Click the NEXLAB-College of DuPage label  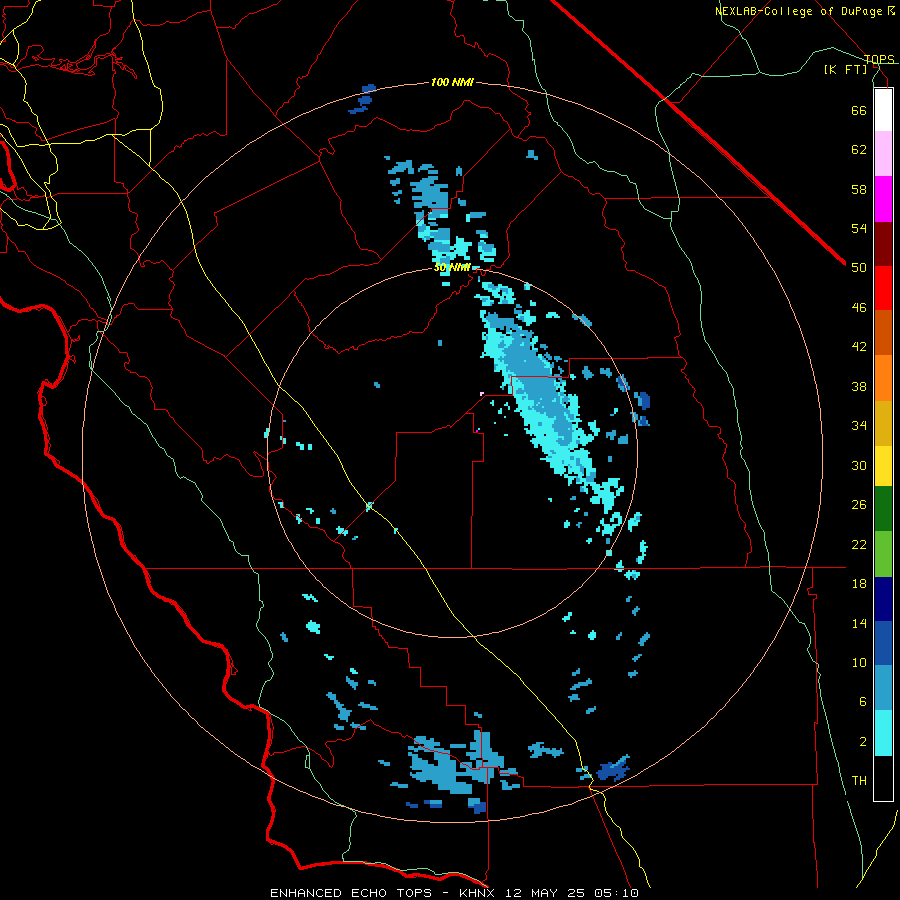pos(798,11)
